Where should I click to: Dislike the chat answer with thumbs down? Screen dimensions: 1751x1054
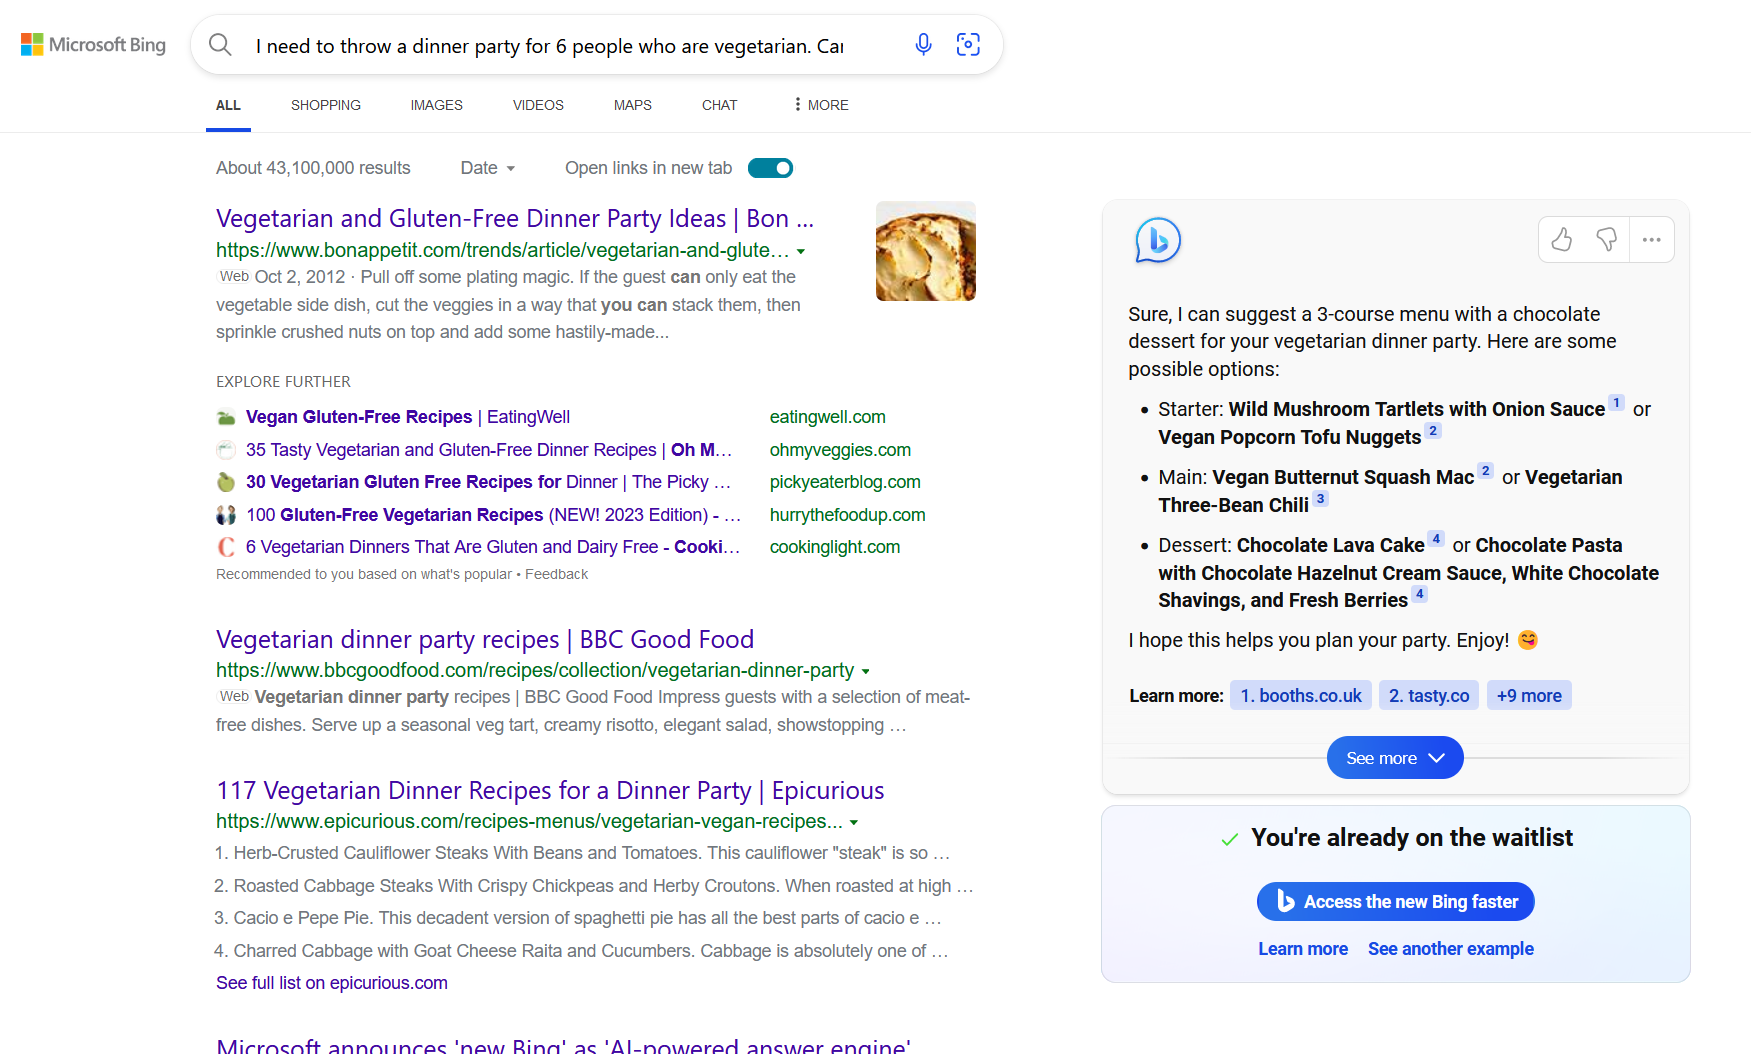point(1607,240)
